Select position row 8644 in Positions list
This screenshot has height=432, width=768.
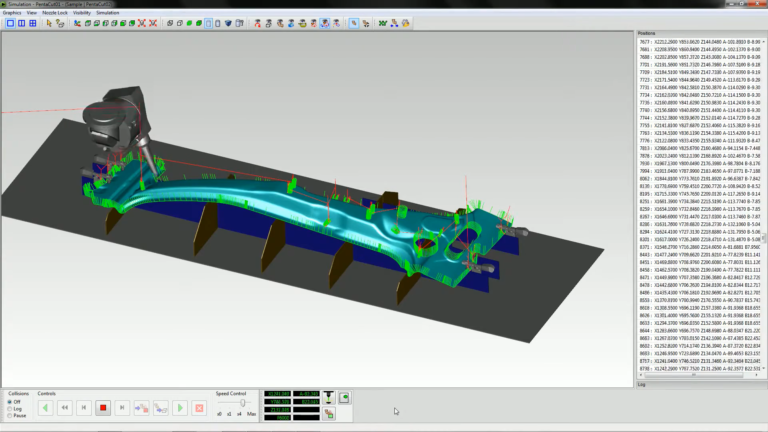[x=699, y=331]
